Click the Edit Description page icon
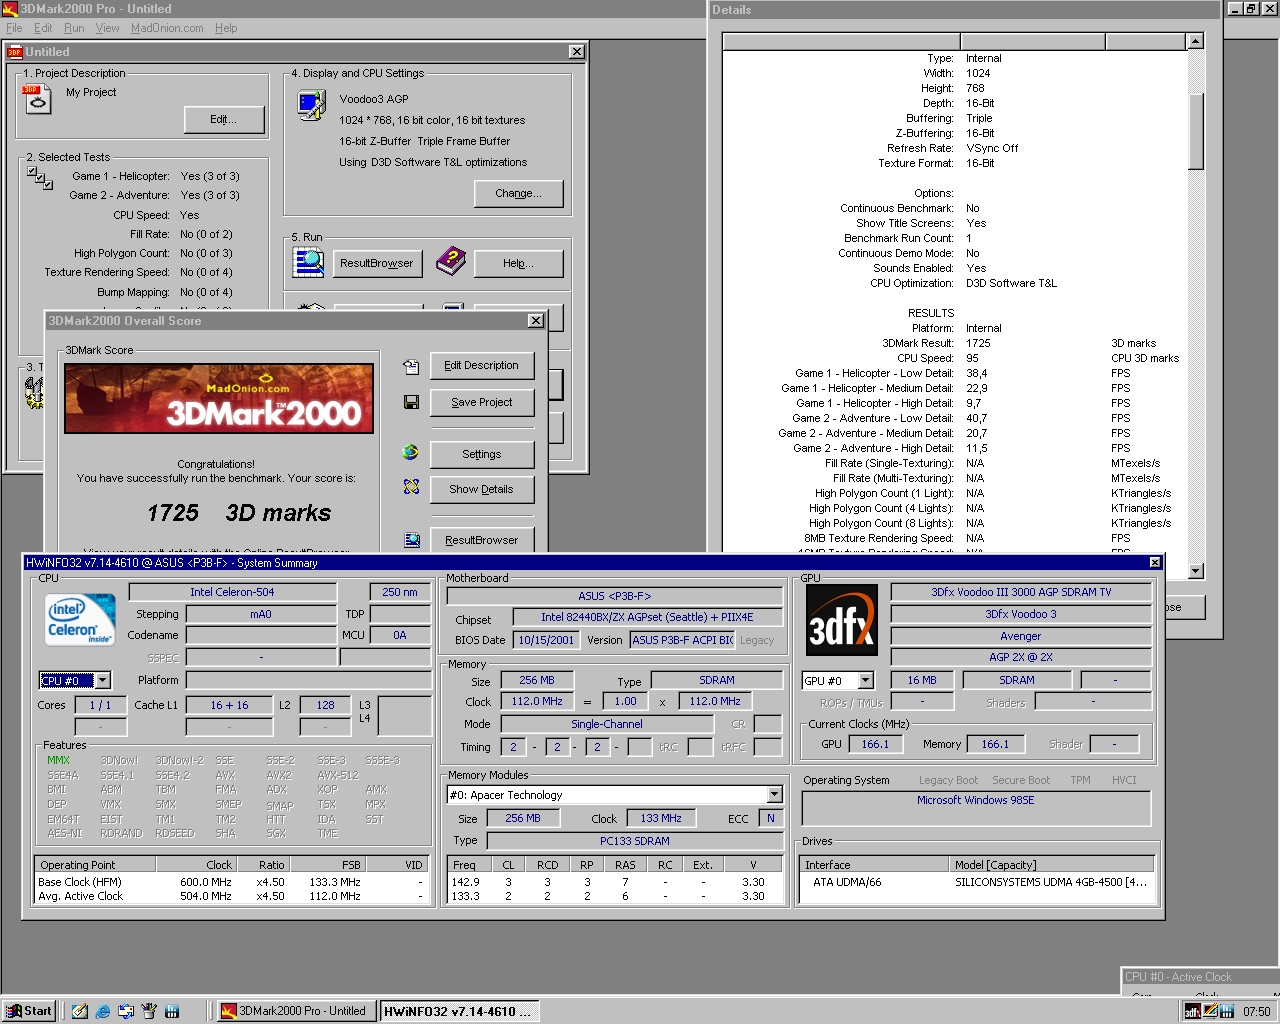Image resolution: width=1280 pixels, height=1024 pixels. pos(410,366)
